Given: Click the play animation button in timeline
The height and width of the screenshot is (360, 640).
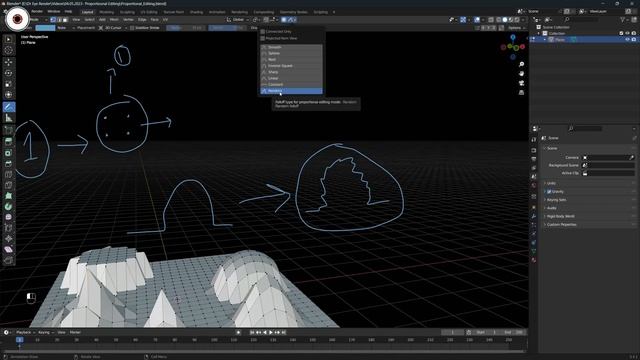Looking at the screenshot, I should 271,333.
